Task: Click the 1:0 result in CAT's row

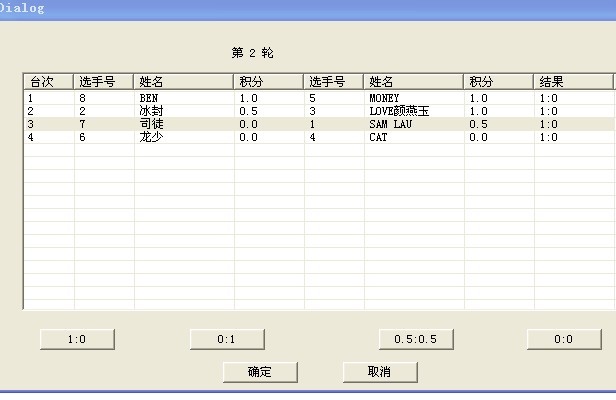Action: [548, 137]
